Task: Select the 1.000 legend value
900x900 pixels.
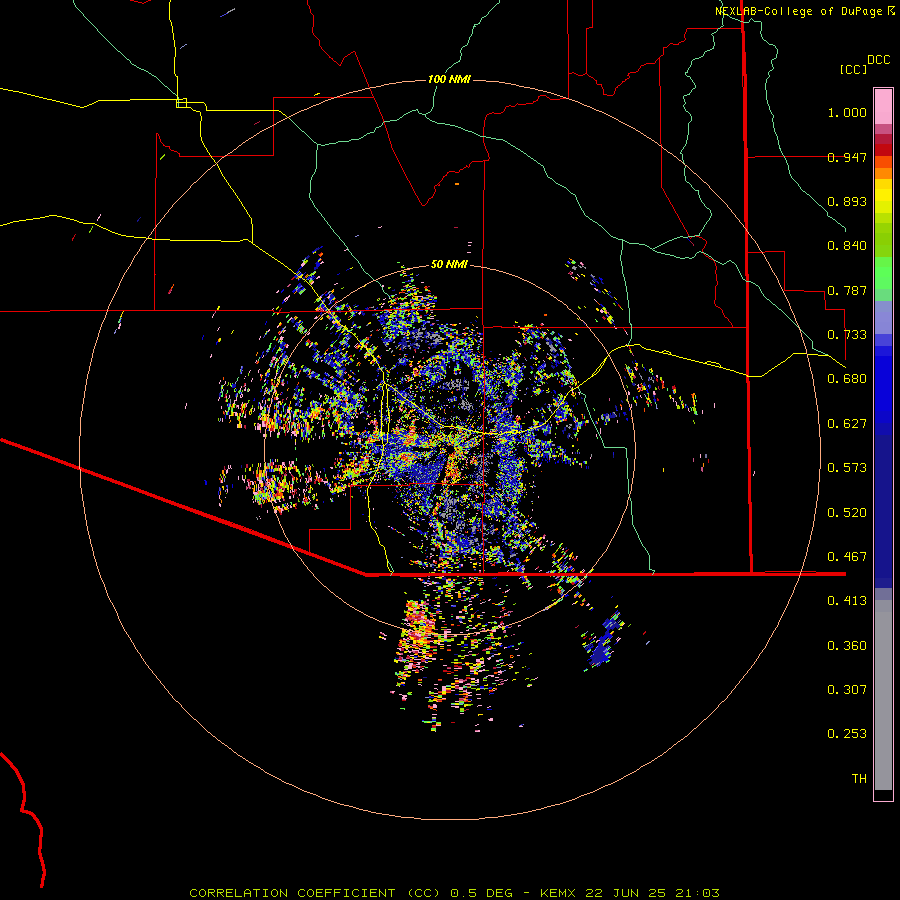Action: [847, 112]
